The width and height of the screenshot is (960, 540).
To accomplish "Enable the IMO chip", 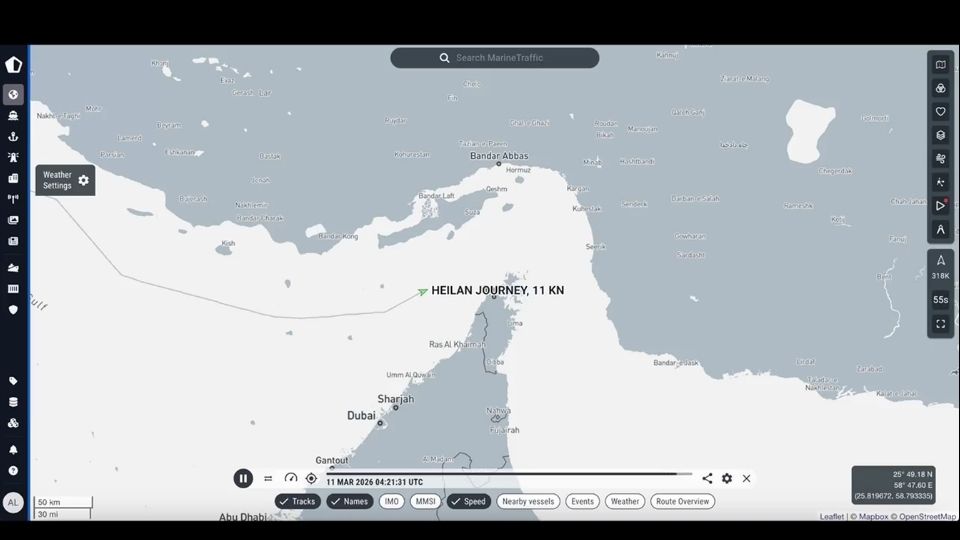I will 392,501.
